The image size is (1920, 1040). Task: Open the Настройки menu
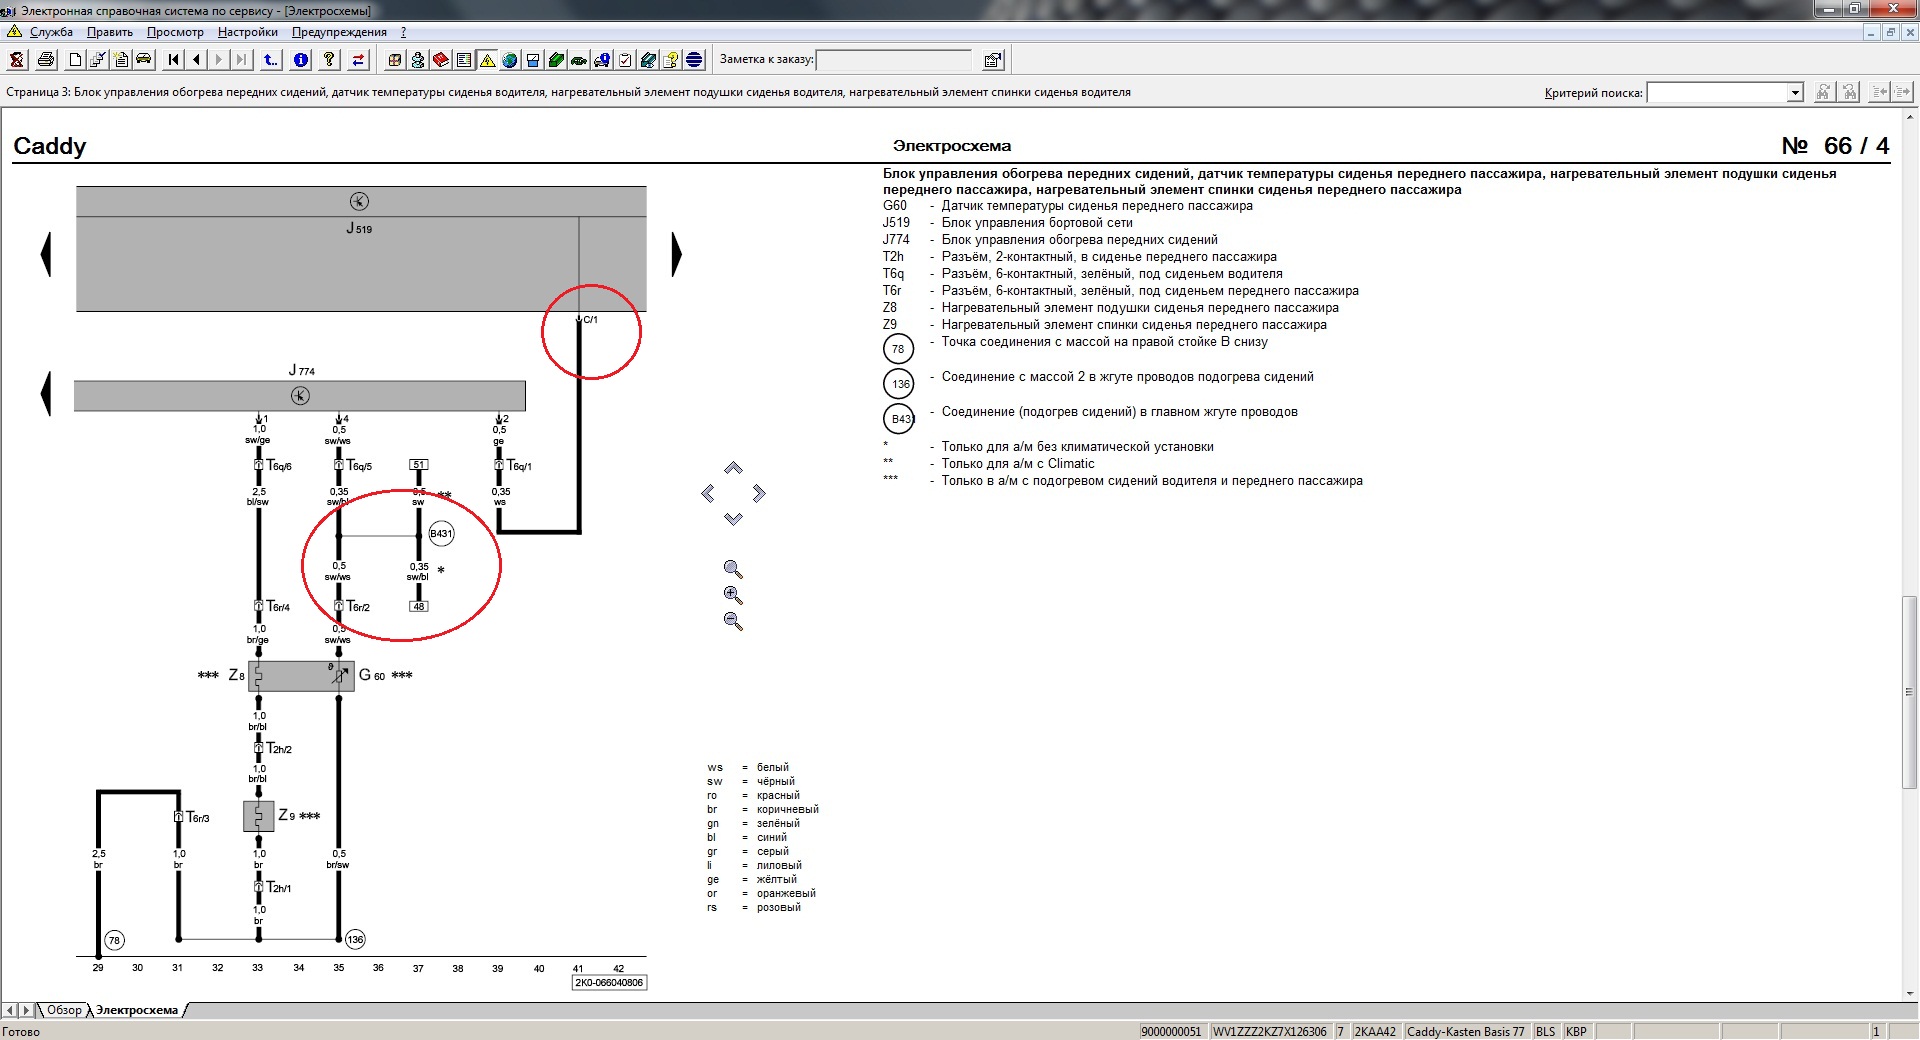coord(248,32)
